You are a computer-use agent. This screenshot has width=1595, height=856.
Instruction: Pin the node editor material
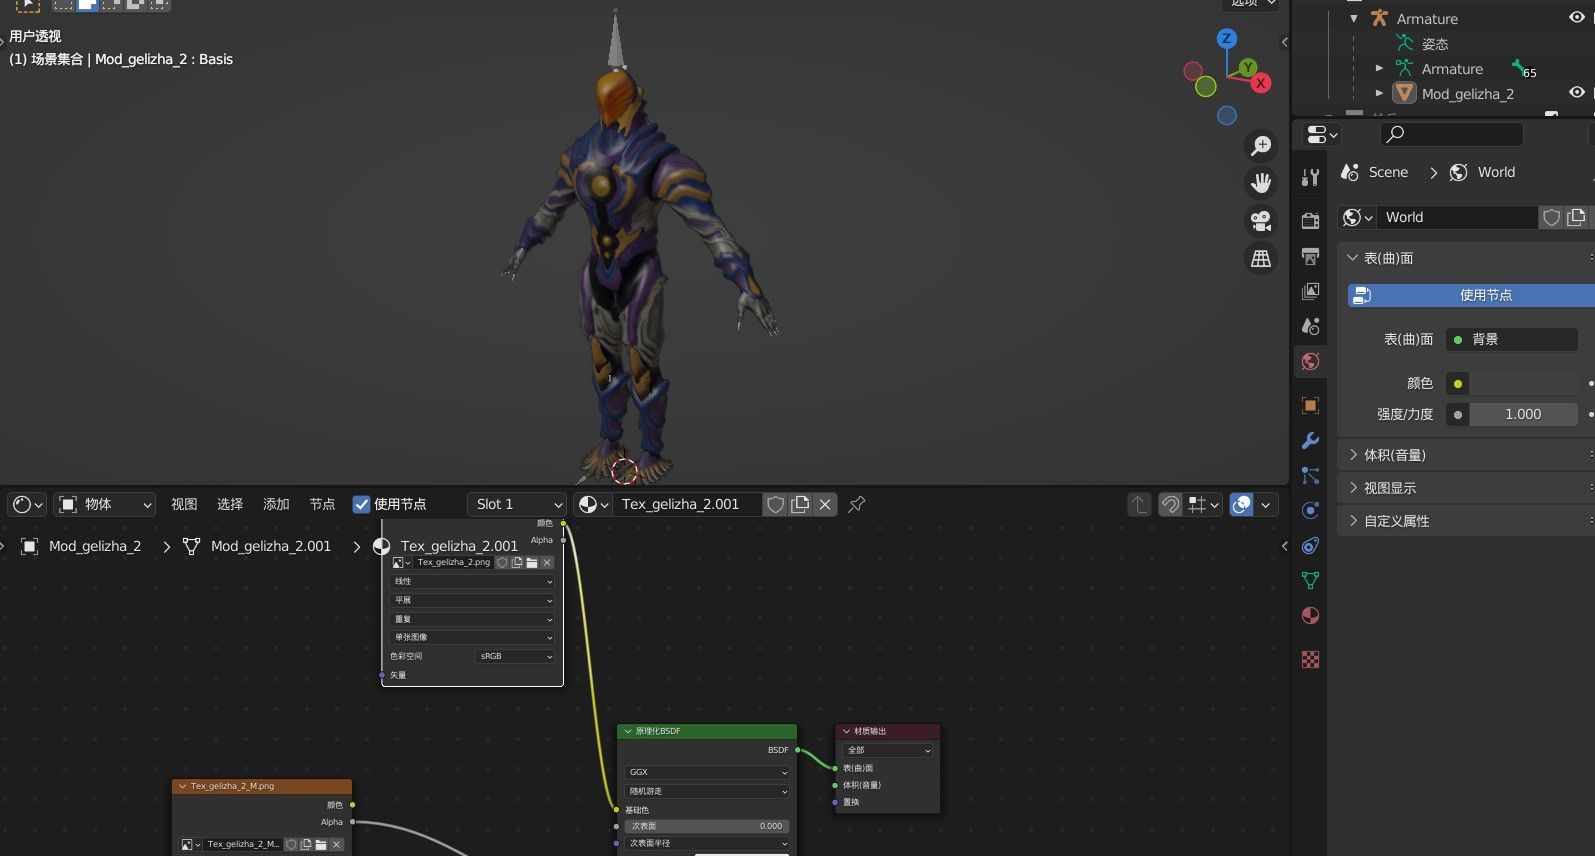pos(857,505)
